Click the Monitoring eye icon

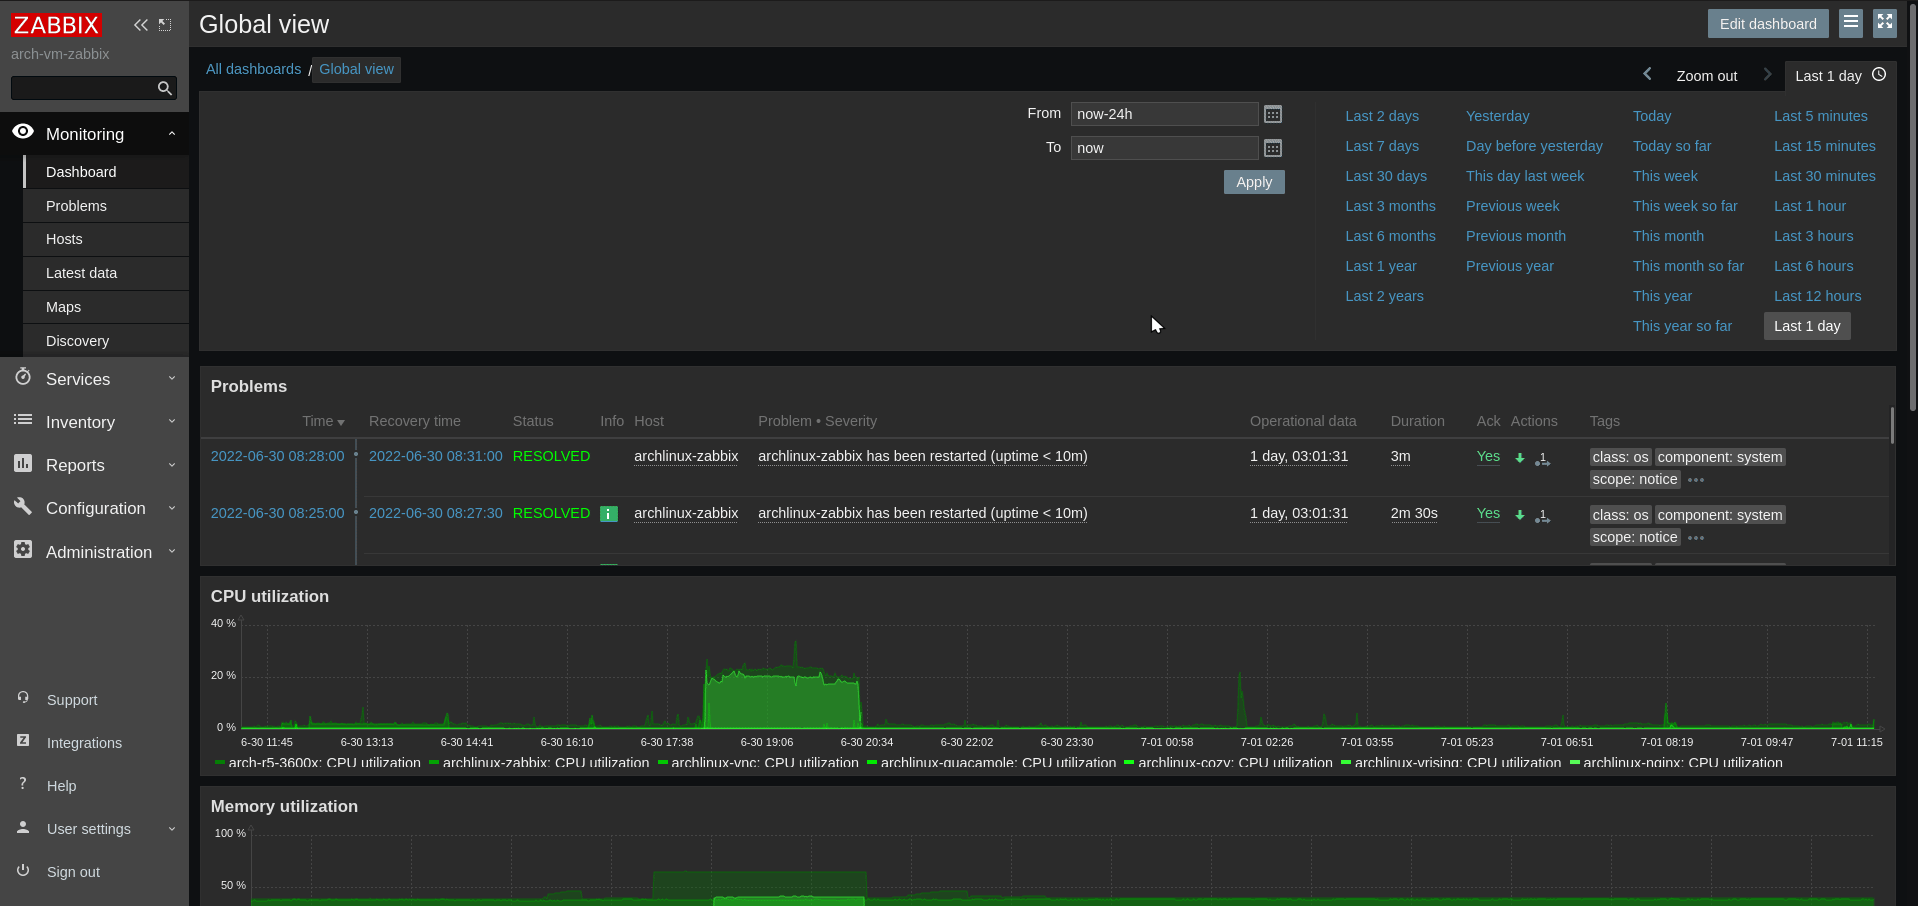[x=23, y=132]
